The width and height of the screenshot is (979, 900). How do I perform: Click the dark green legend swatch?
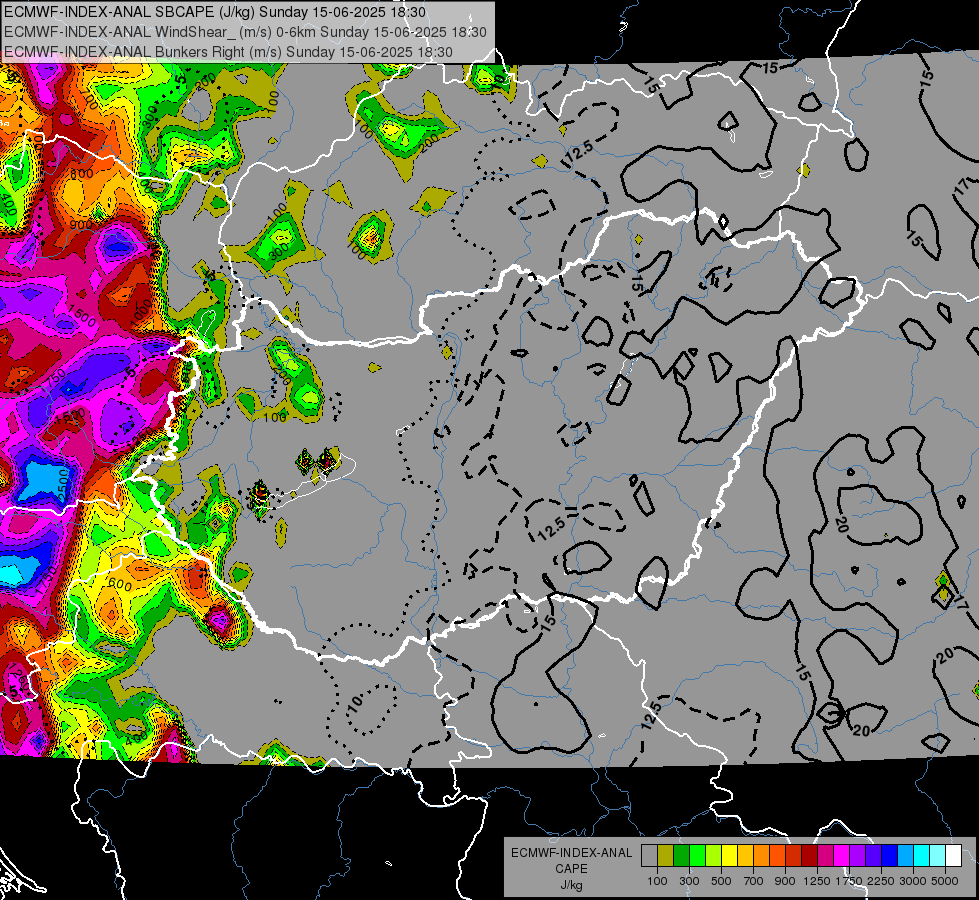pyautogui.click(x=681, y=856)
